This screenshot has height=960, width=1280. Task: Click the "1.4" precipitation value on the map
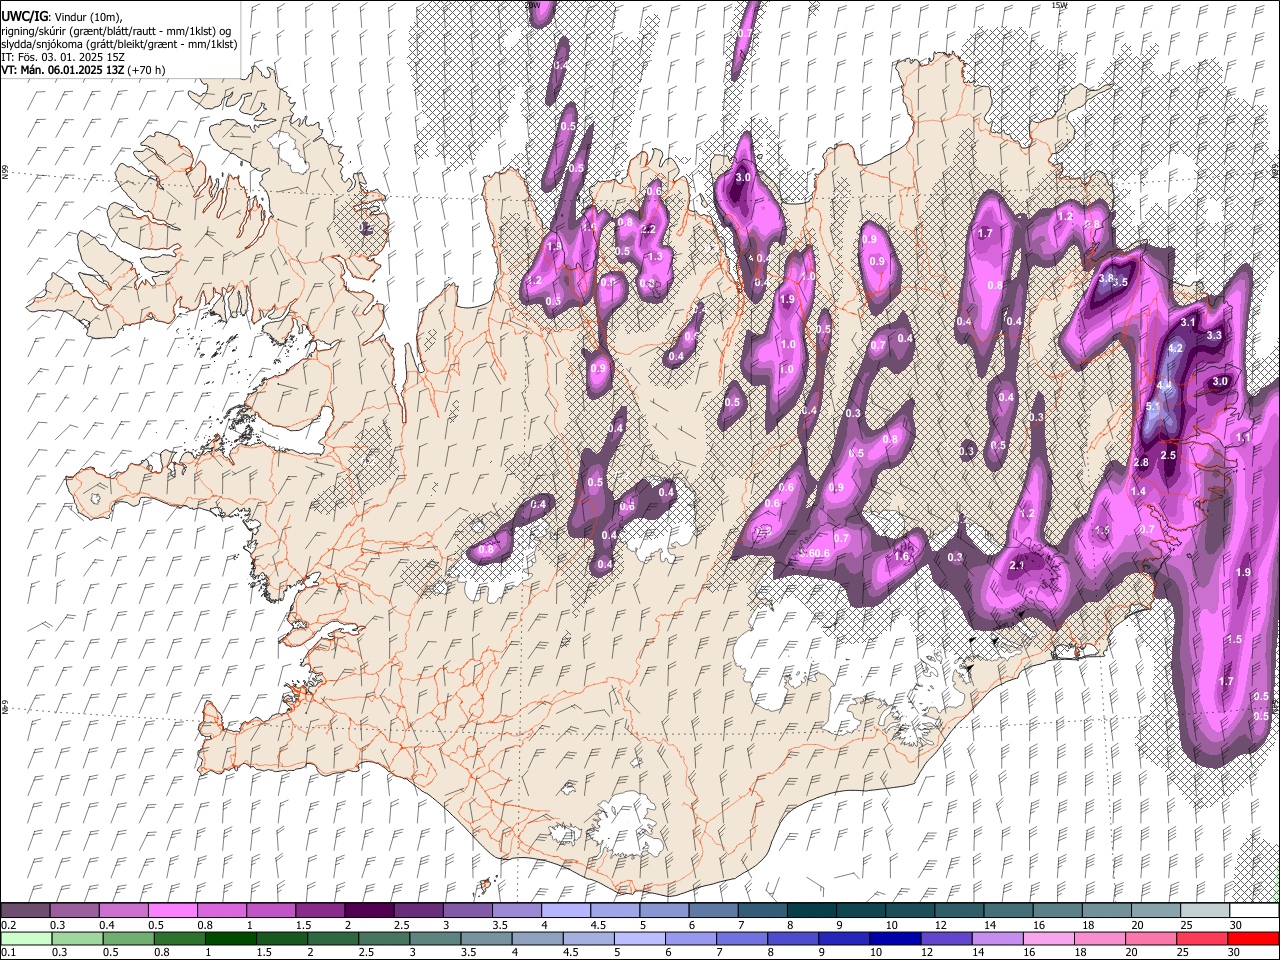(1138, 492)
